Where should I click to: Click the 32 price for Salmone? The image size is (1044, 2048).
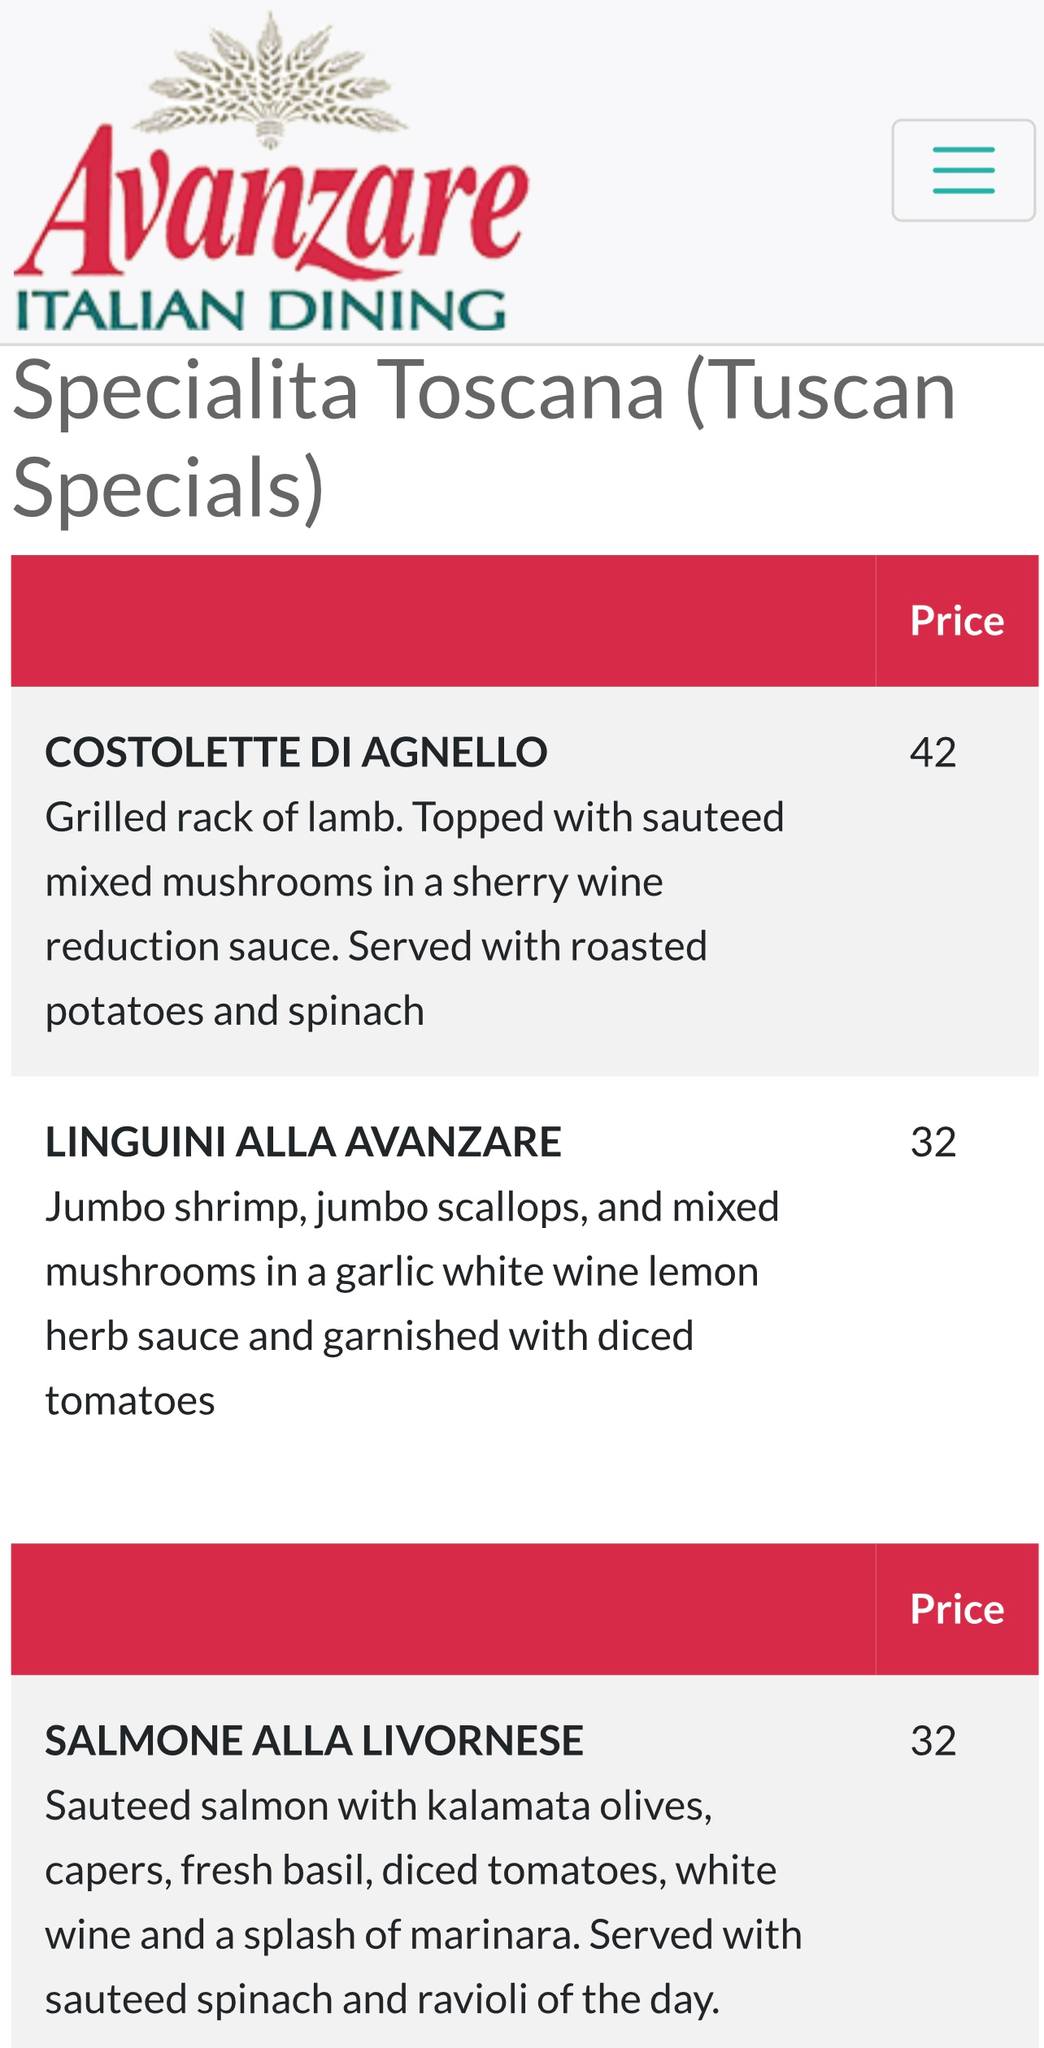[933, 1741]
